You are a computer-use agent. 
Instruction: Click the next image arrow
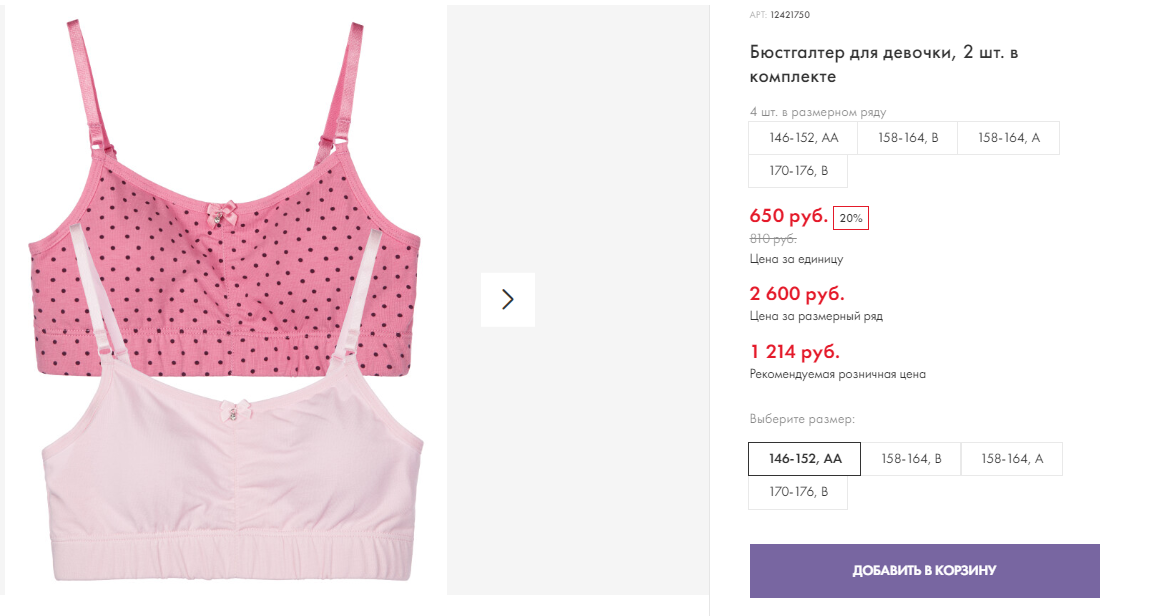click(x=507, y=299)
